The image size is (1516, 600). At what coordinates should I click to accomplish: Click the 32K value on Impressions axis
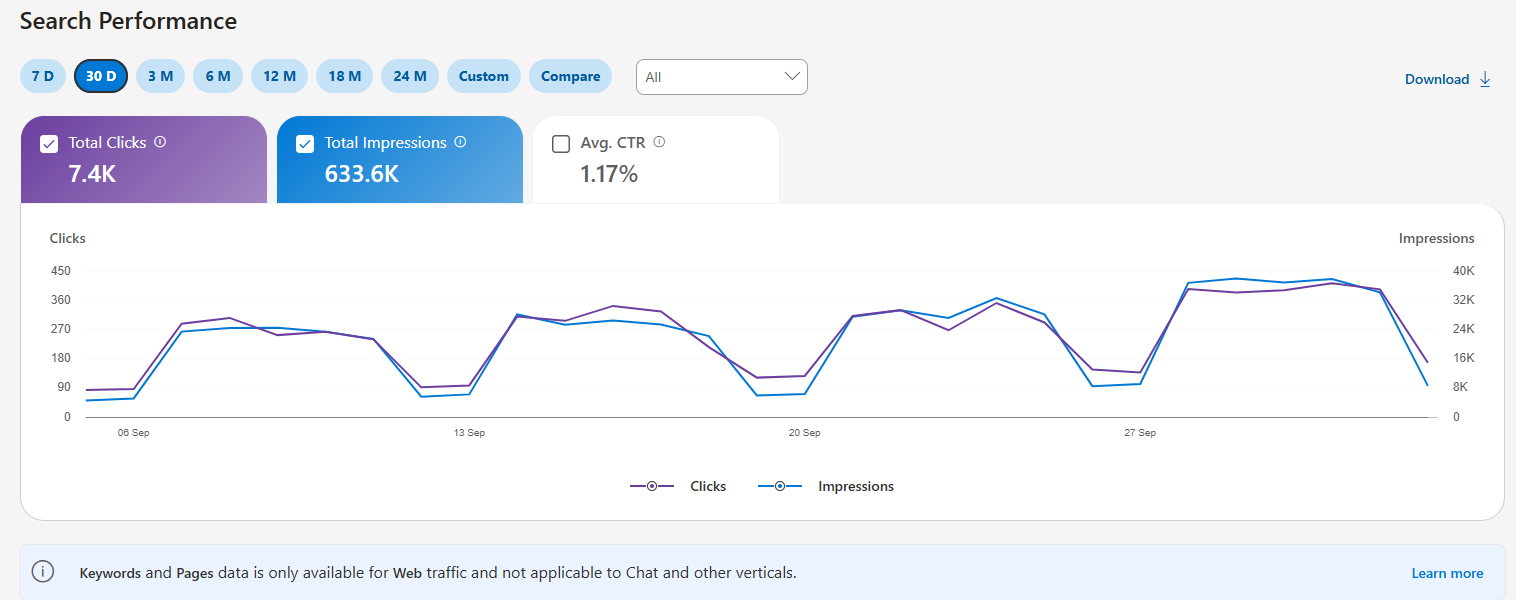pyautogui.click(x=1464, y=300)
